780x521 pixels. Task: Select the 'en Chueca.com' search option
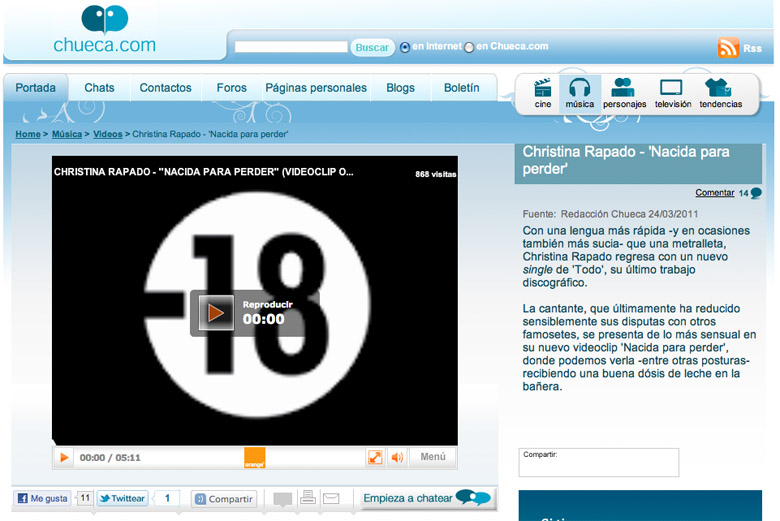469,48
